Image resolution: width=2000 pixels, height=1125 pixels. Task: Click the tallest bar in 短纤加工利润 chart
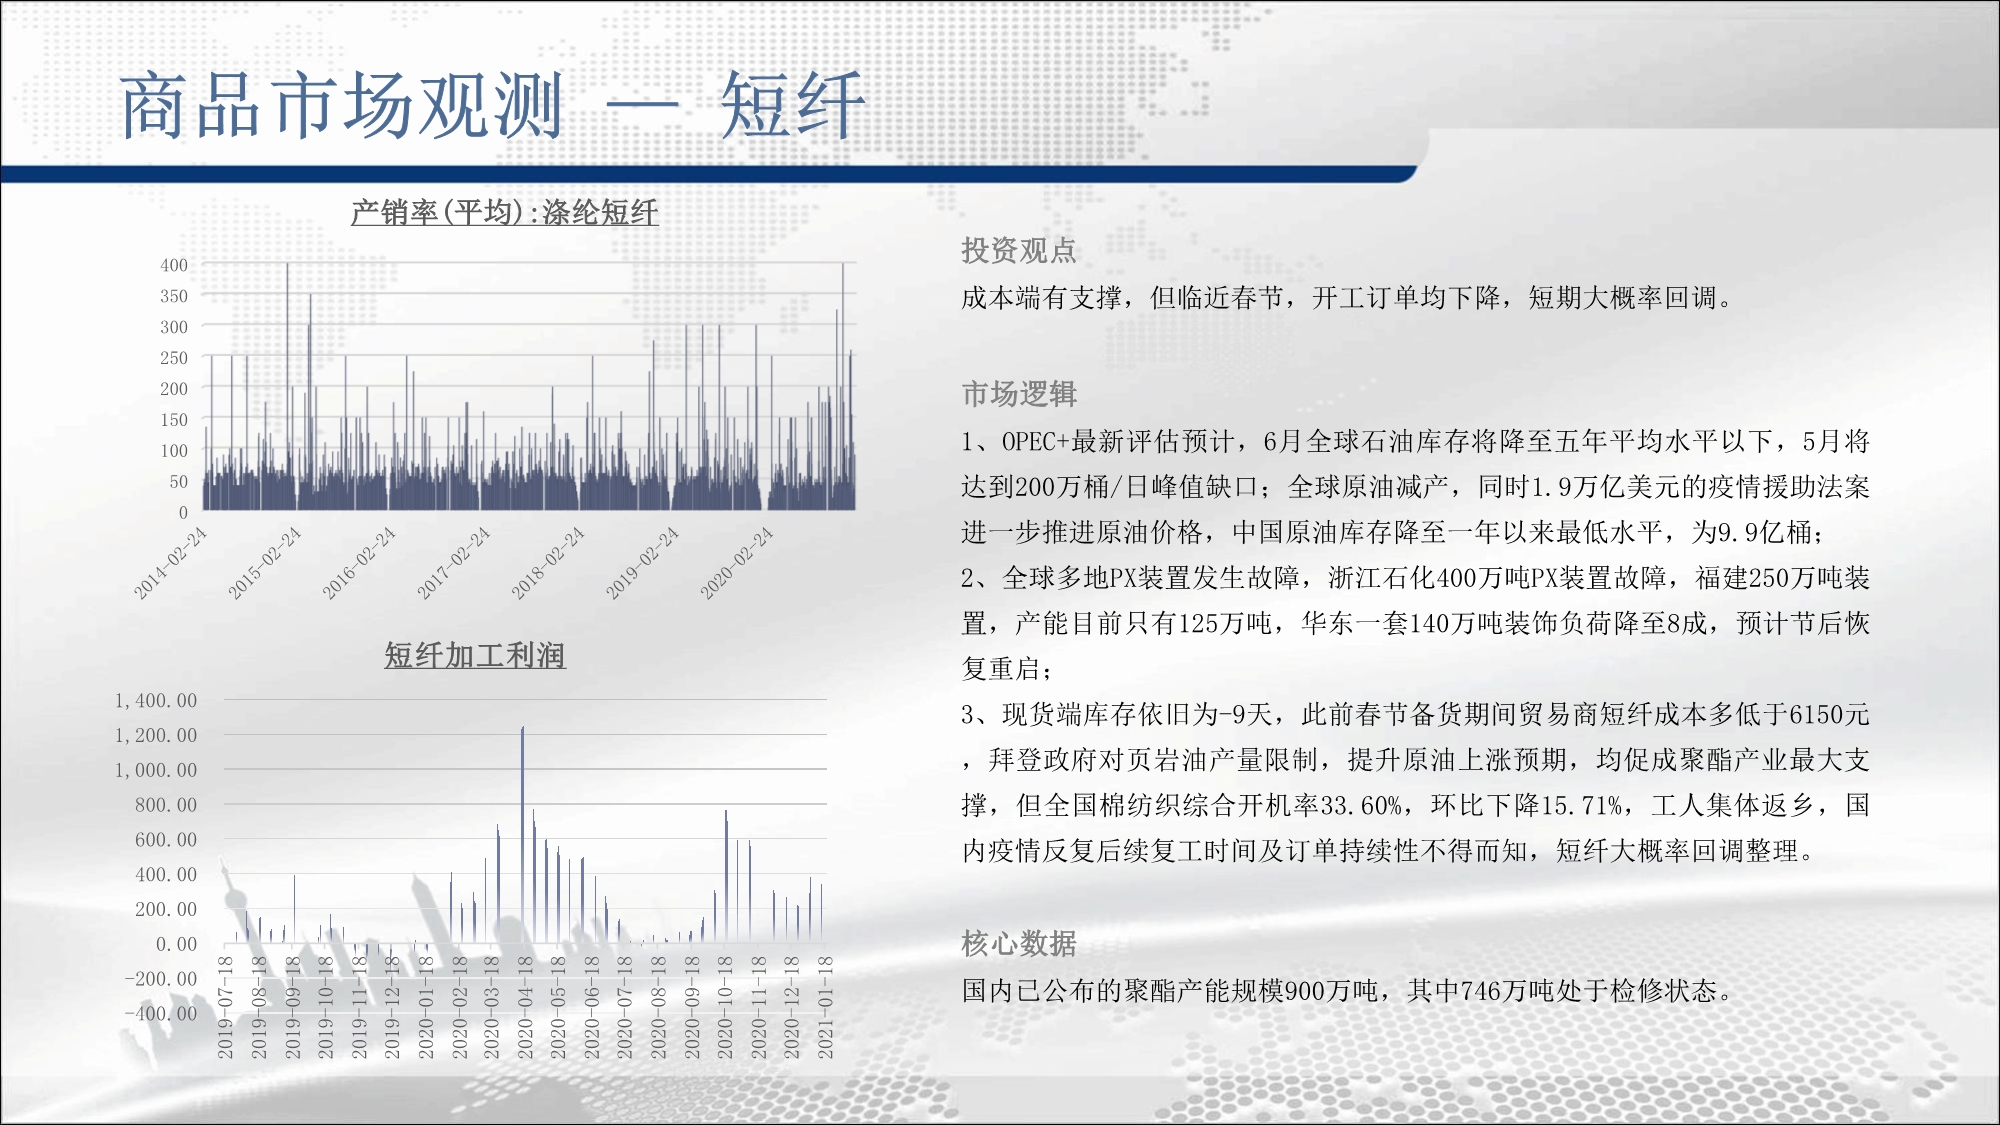522,835
